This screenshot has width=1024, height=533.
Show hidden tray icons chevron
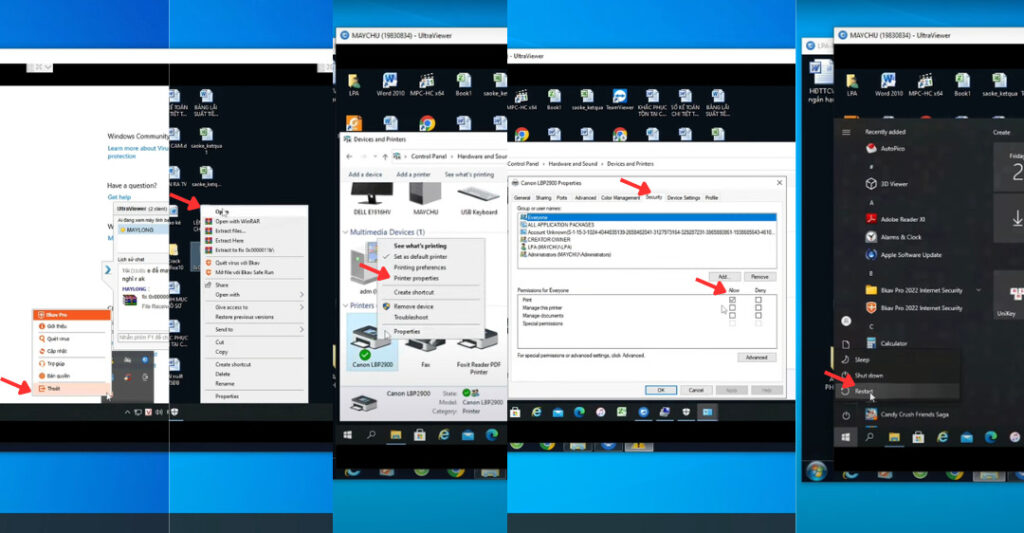[x=128, y=412]
